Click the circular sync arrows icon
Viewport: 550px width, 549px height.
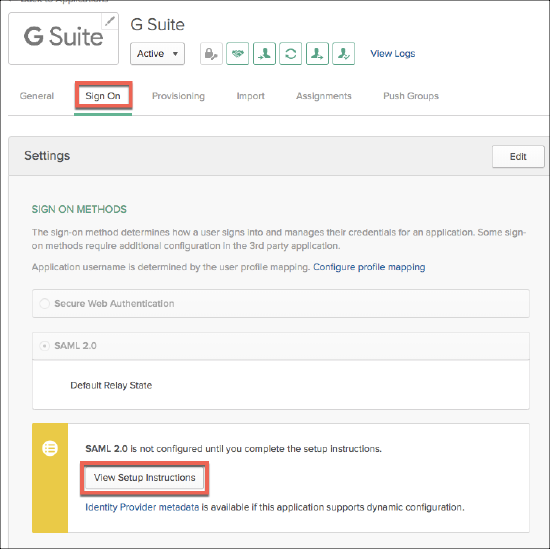pyautogui.click(x=290, y=54)
